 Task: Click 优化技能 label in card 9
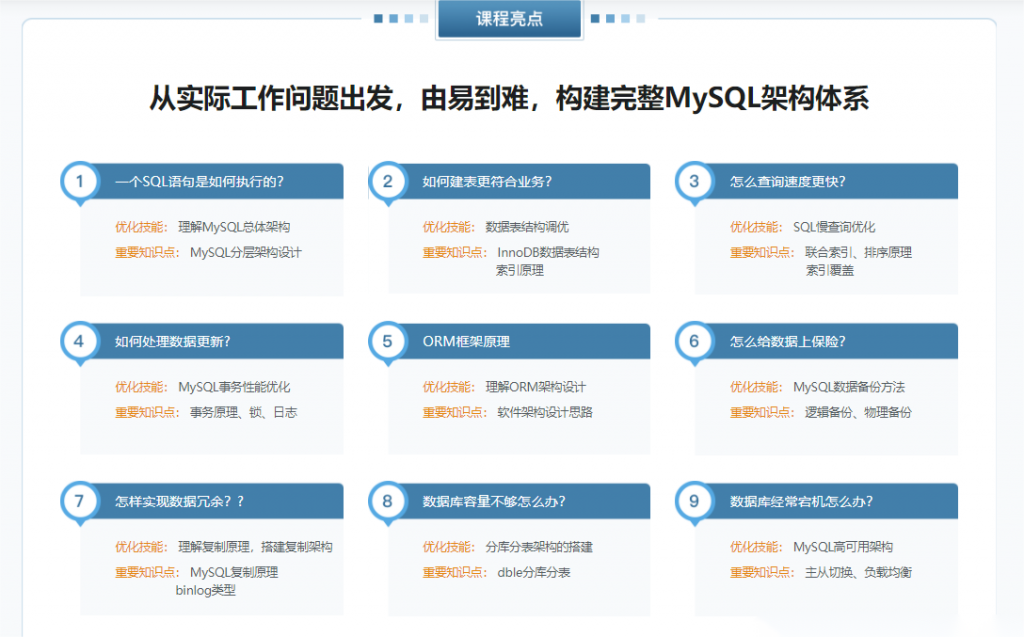756,547
